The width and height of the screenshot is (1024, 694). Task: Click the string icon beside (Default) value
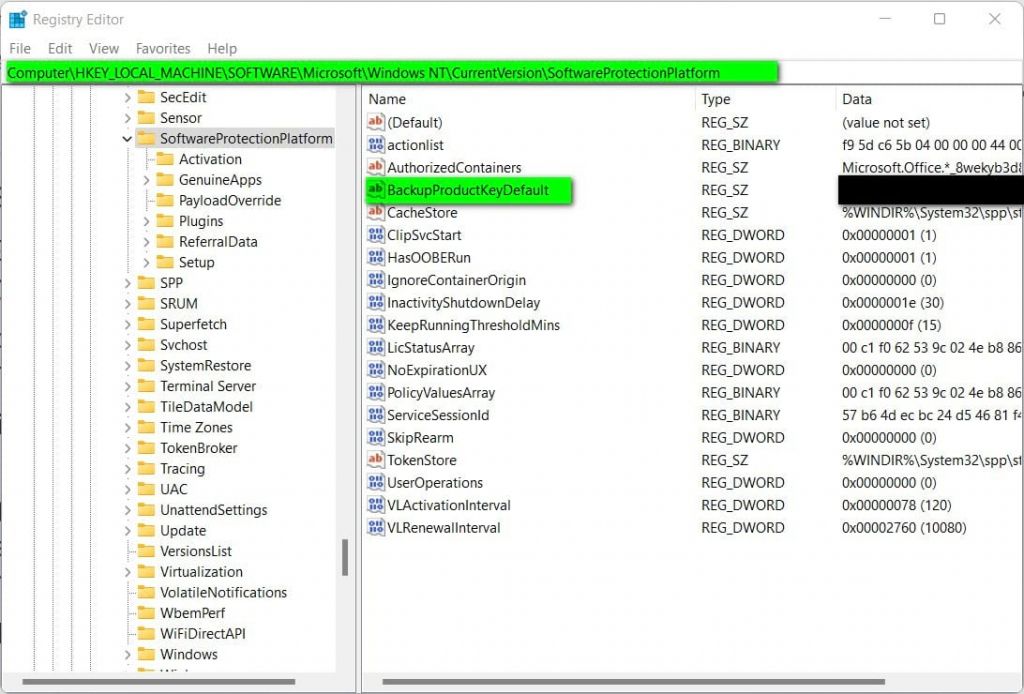(x=376, y=122)
